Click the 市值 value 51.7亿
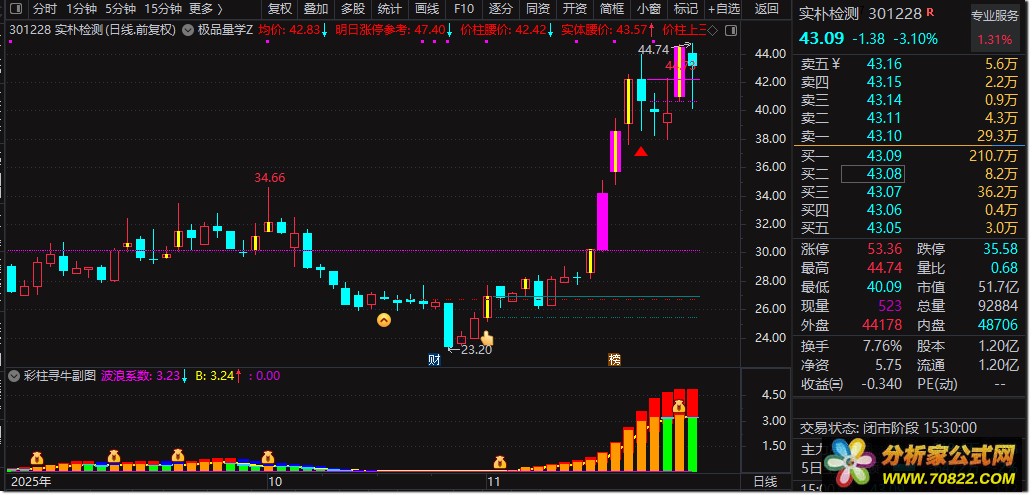The image size is (1032, 495). pos(998,287)
